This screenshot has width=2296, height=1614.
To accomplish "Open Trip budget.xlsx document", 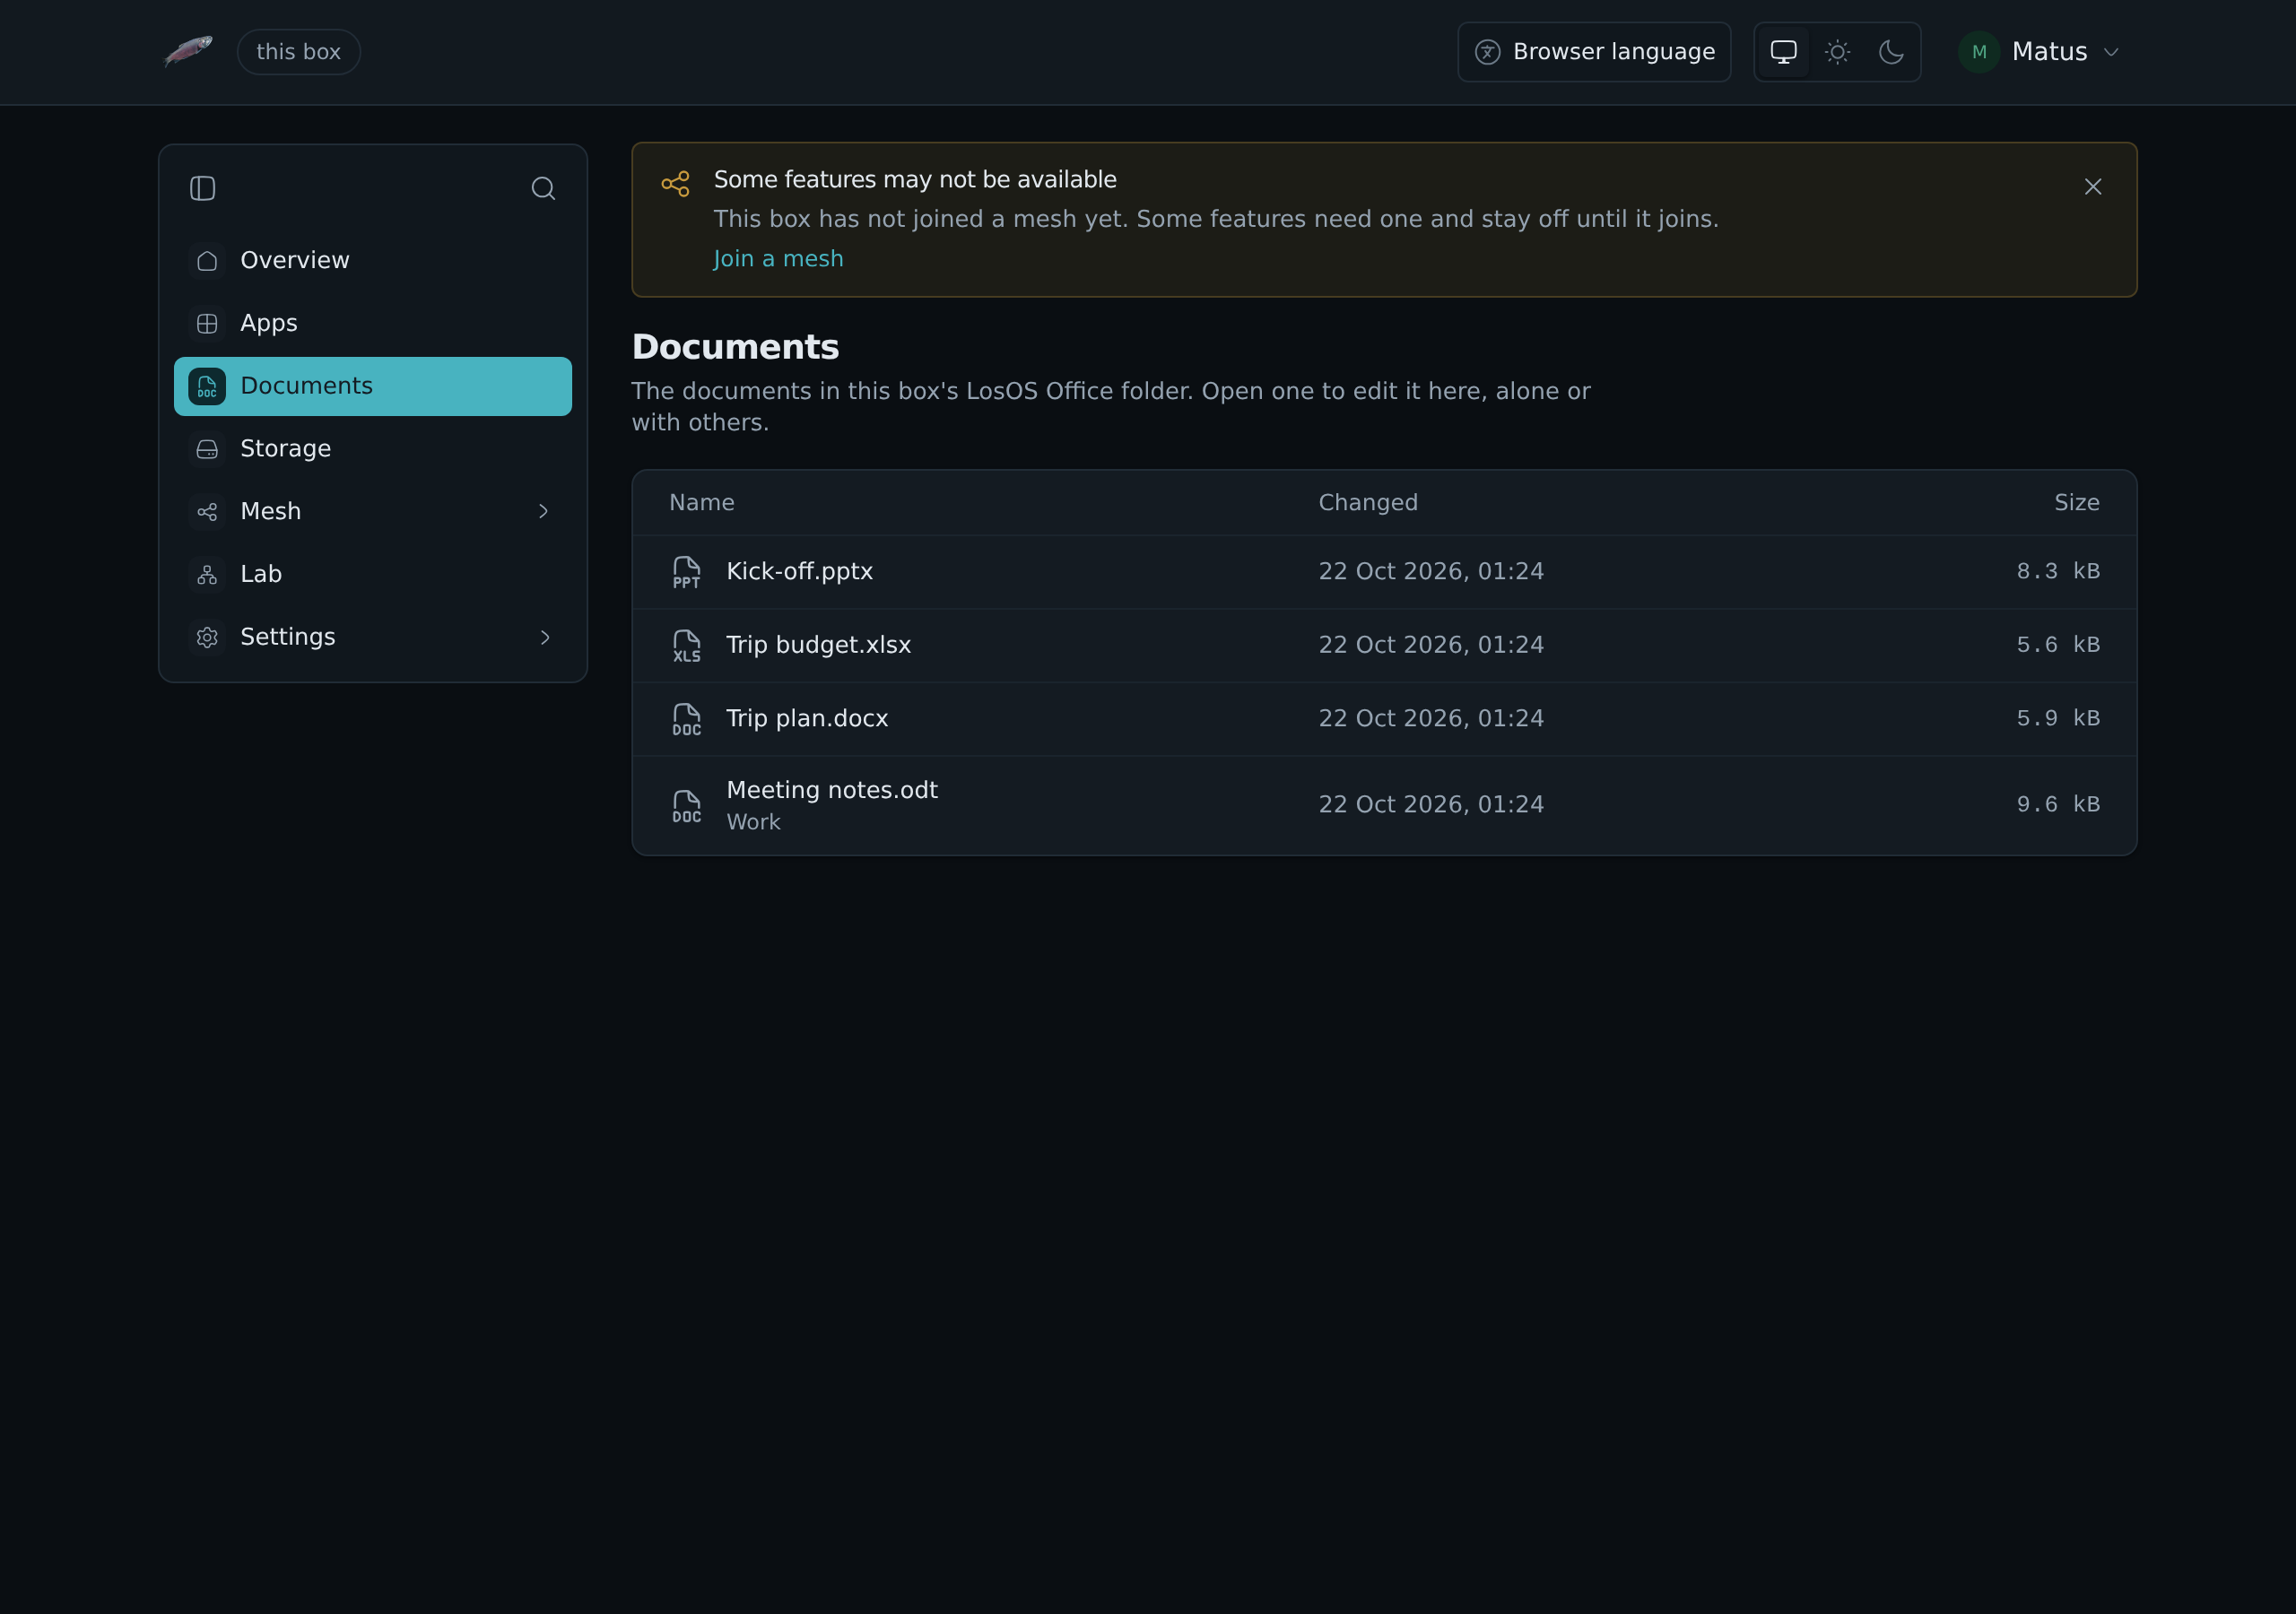I will point(1384,646).
